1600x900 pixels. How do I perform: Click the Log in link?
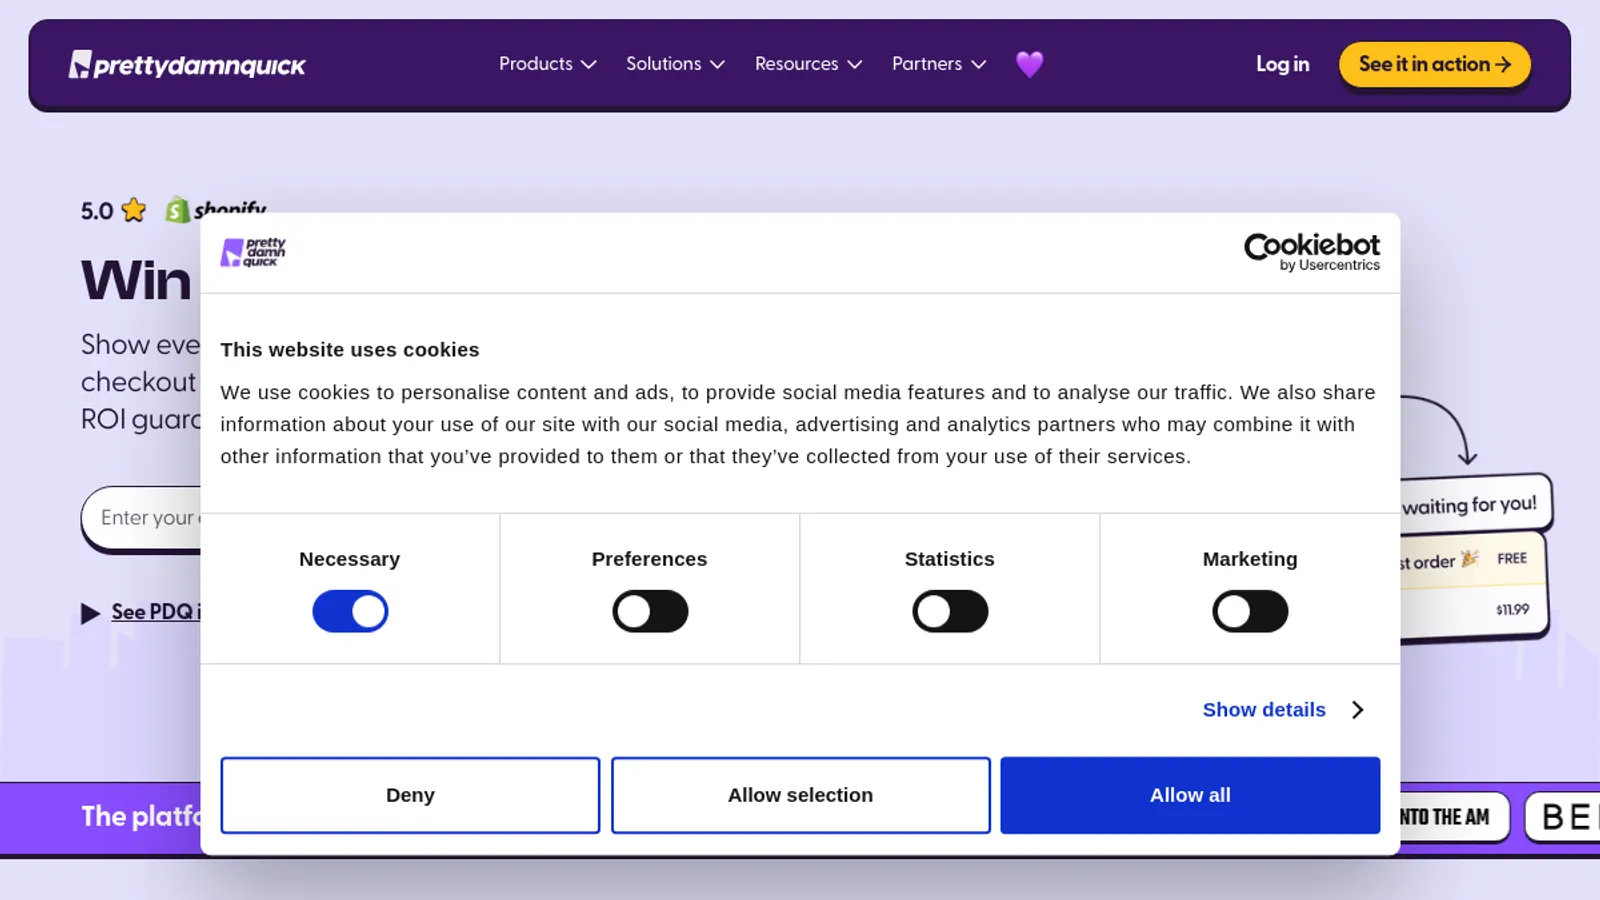coord(1282,64)
